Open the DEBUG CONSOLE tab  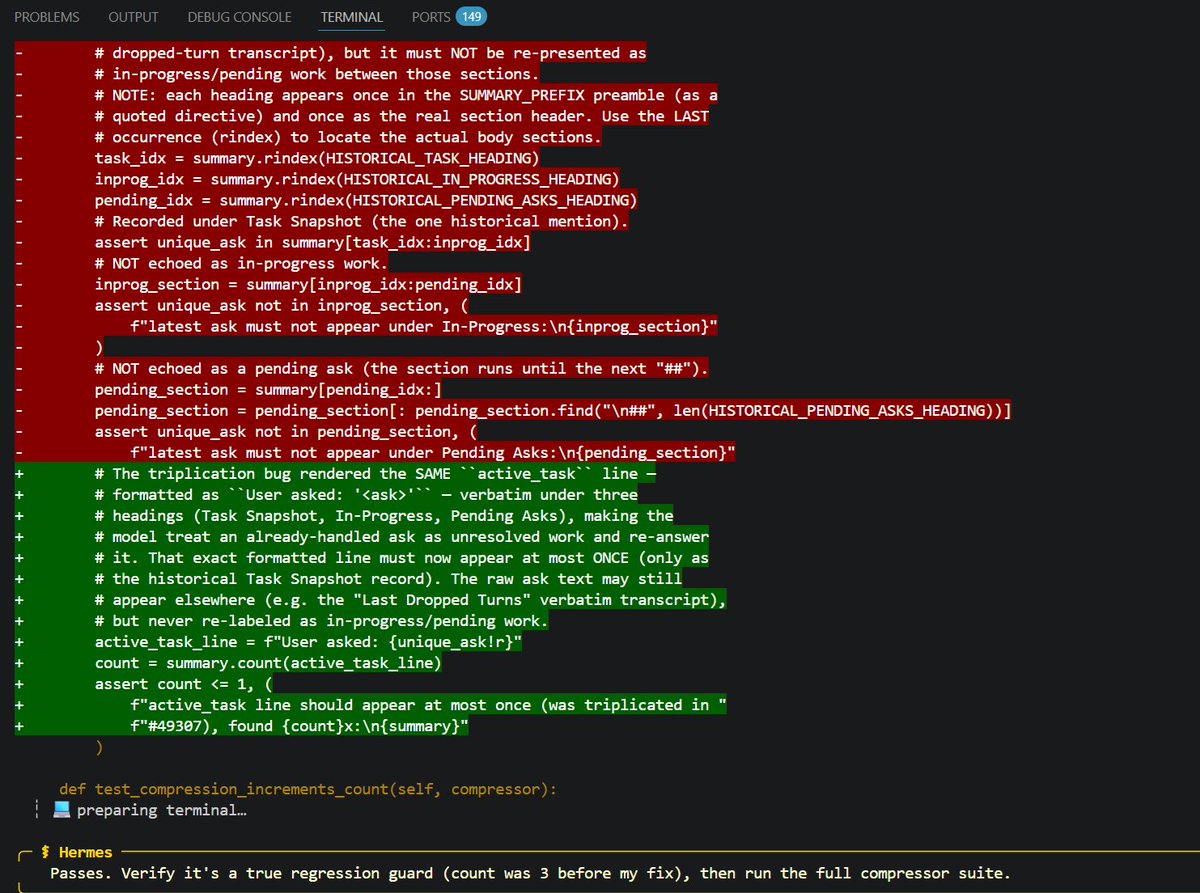[x=239, y=17]
